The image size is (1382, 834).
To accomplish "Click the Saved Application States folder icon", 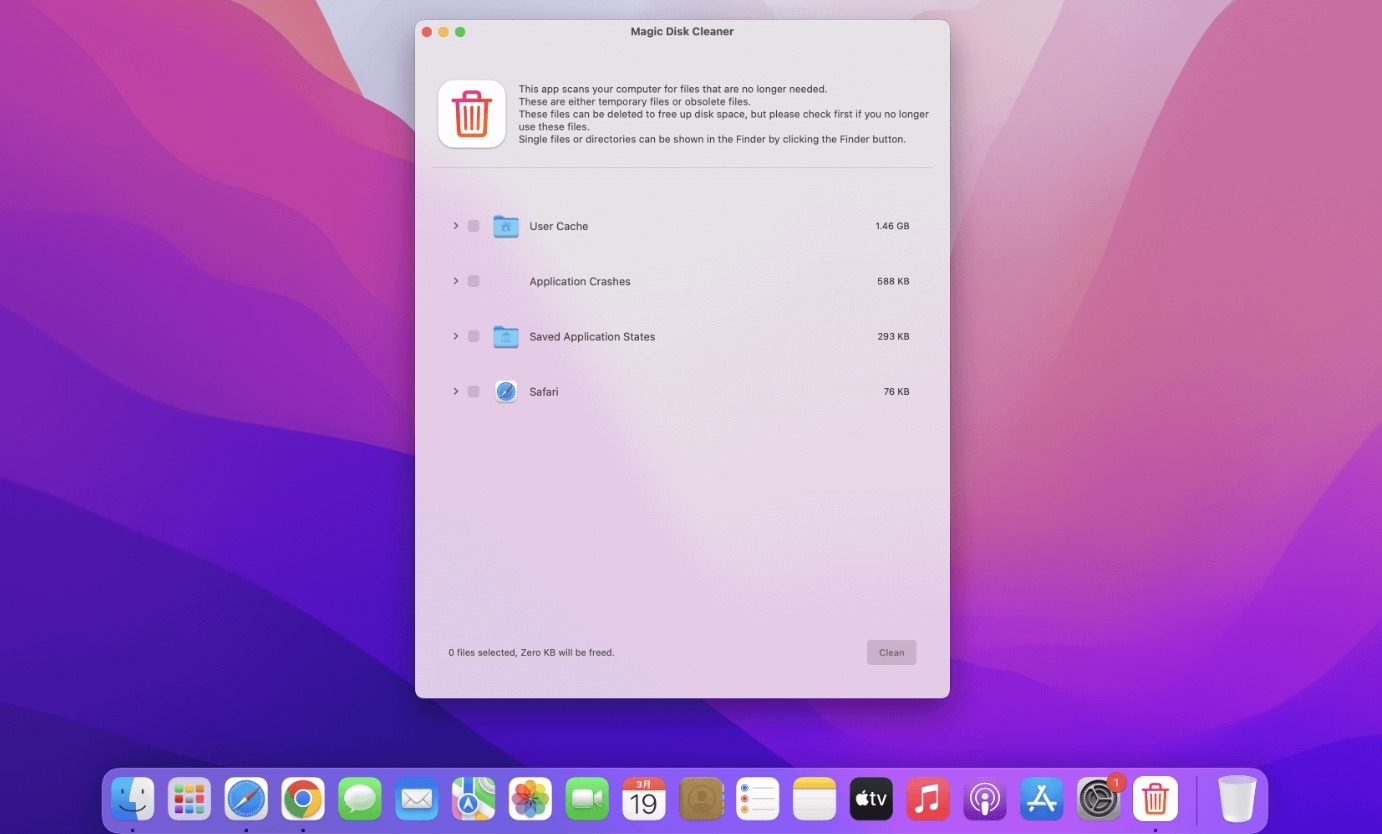I will click(506, 337).
